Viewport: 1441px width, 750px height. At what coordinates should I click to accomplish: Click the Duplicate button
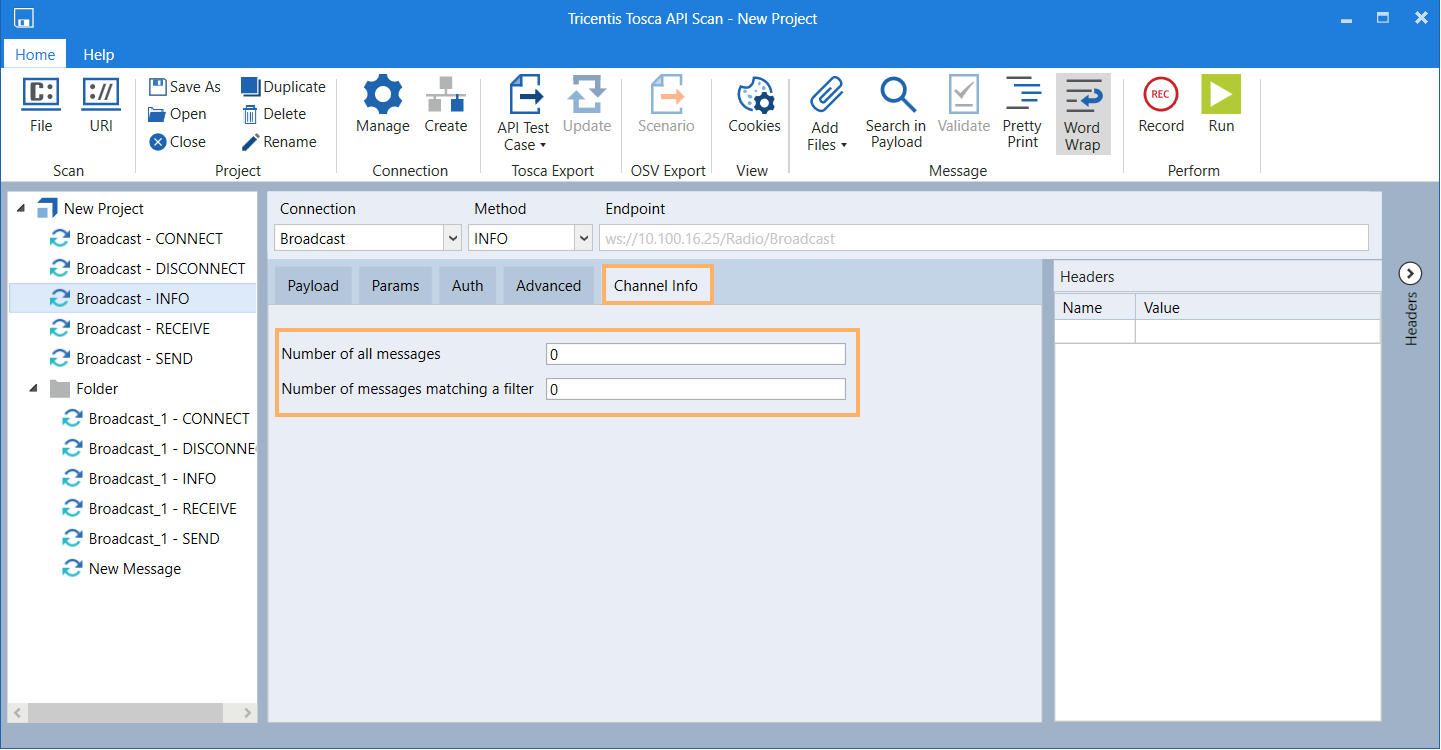(x=283, y=87)
